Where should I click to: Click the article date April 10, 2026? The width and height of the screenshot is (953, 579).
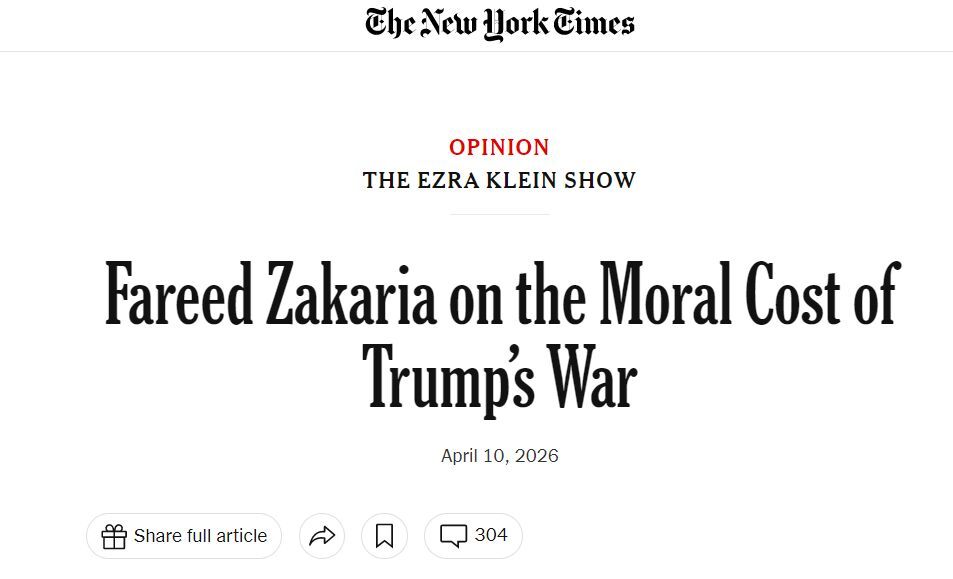coord(499,456)
